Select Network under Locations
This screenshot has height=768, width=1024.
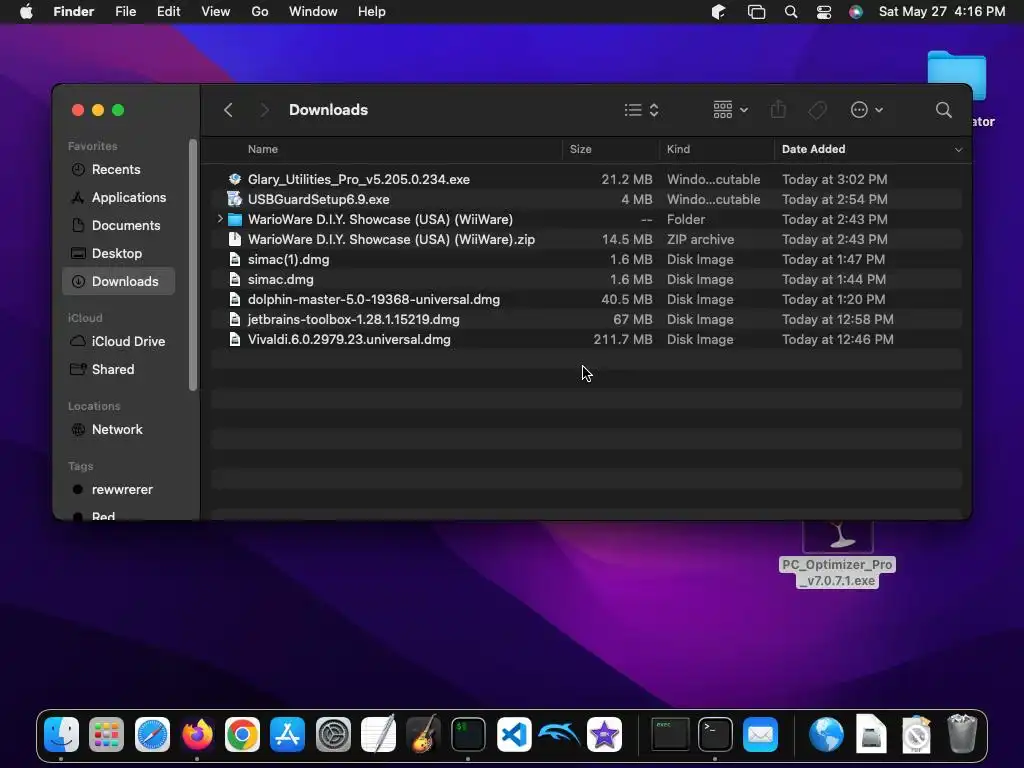point(118,430)
